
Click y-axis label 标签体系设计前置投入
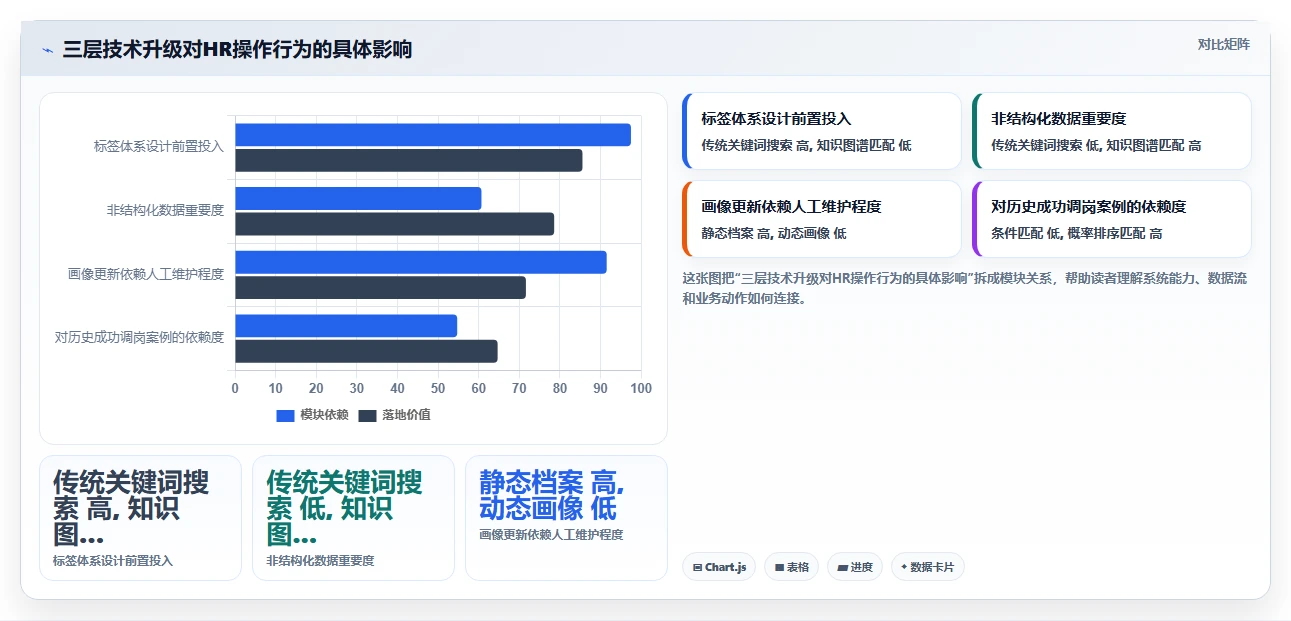pyautogui.click(x=159, y=146)
